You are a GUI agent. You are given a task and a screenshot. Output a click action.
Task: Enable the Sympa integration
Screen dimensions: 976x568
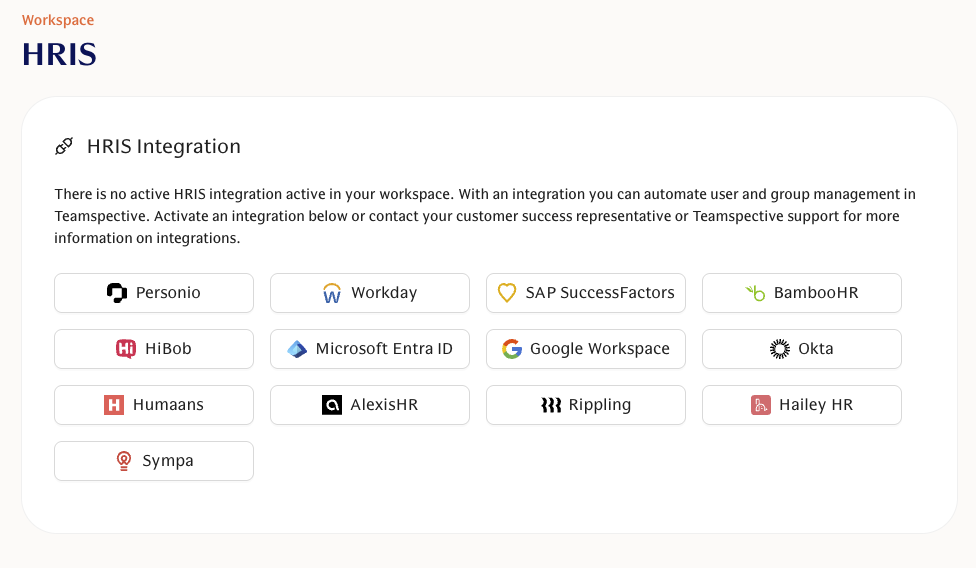click(154, 461)
